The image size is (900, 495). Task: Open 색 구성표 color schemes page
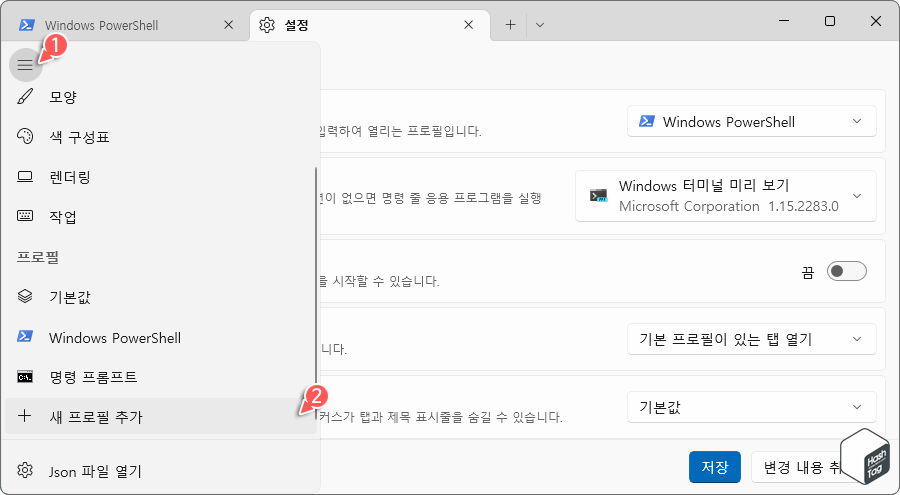tap(161, 137)
